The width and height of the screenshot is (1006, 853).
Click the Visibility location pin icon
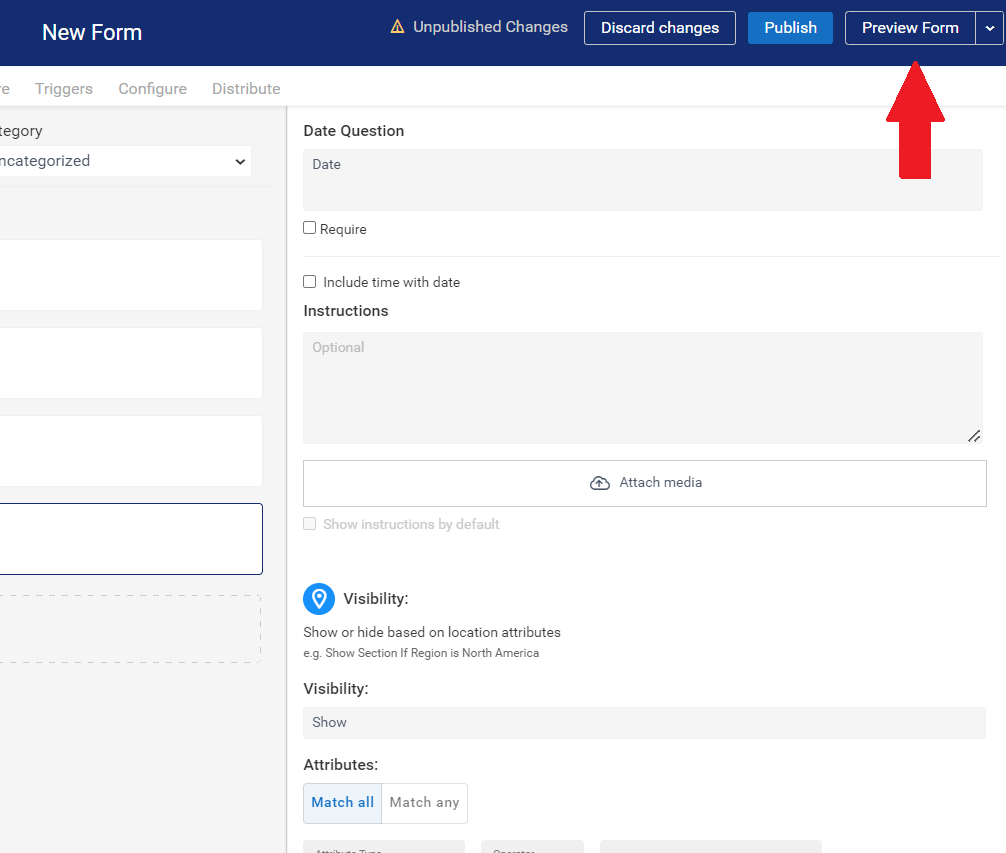coord(319,599)
